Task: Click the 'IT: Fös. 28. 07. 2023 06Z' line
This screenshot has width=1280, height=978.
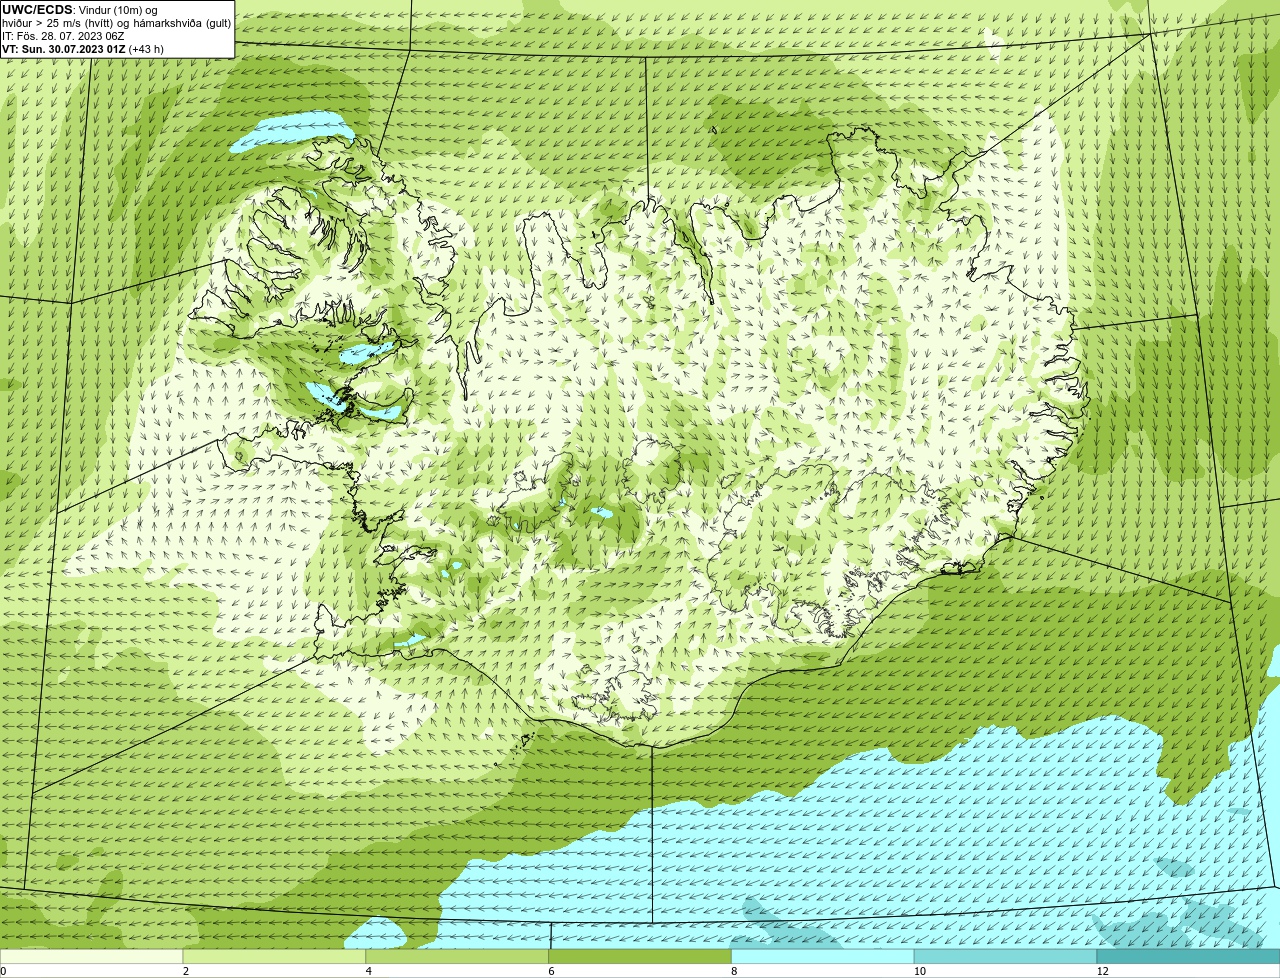Action: click(x=63, y=35)
